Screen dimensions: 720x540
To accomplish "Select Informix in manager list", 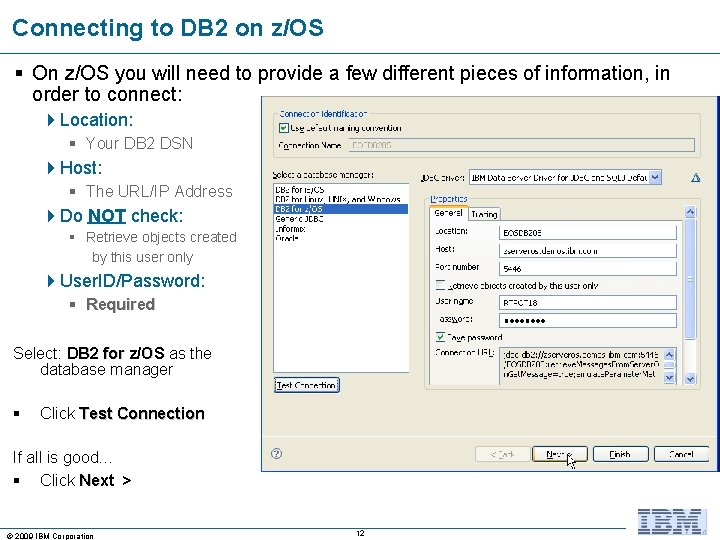I will pyautogui.click(x=341, y=228).
